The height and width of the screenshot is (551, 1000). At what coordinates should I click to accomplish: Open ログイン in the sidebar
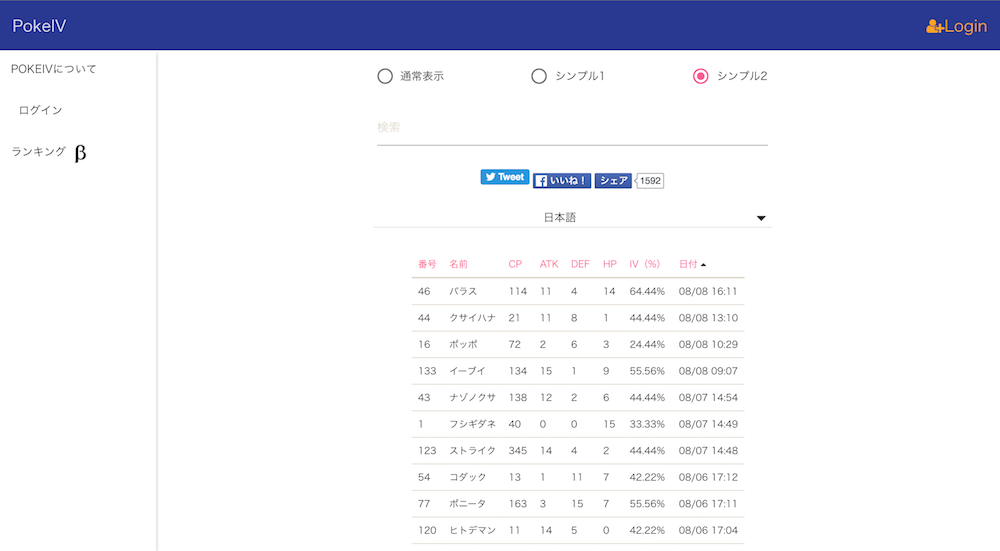[x=40, y=110]
